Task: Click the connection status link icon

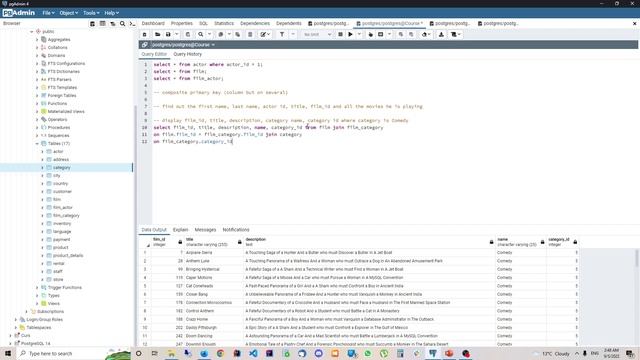Action: 144,44
